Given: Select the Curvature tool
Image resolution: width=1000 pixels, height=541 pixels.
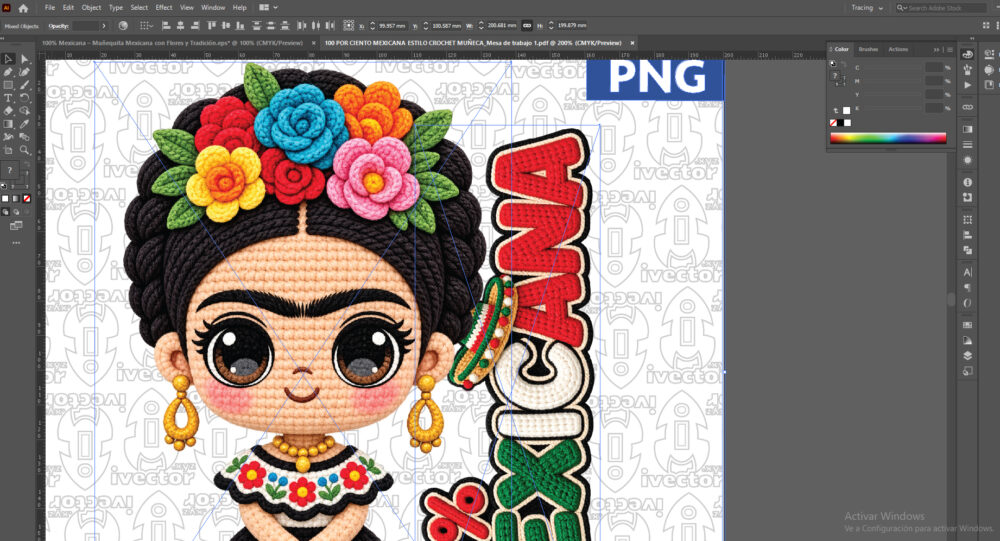Looking at the screenshot, I should click(24, 72).
